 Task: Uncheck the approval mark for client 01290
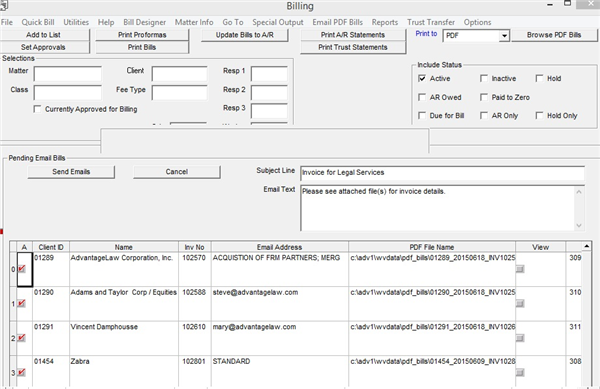pyautogui.click(x=22, y=303)
